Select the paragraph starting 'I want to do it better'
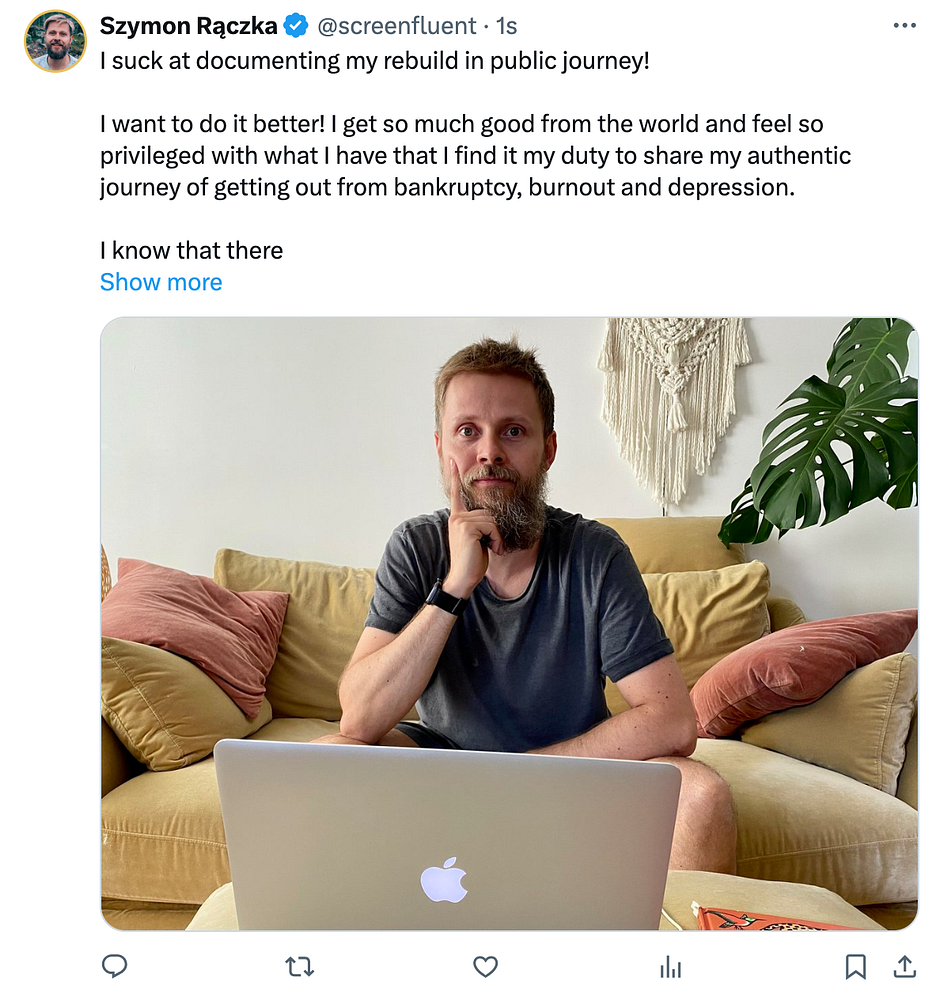 coord(475,156)
